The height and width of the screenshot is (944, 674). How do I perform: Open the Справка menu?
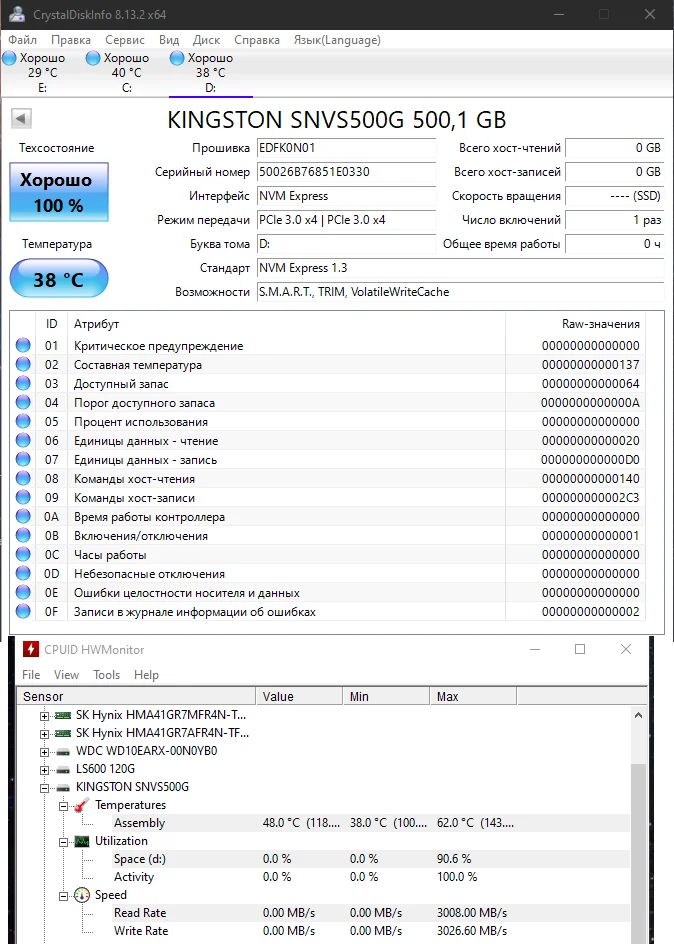(257, 40)
